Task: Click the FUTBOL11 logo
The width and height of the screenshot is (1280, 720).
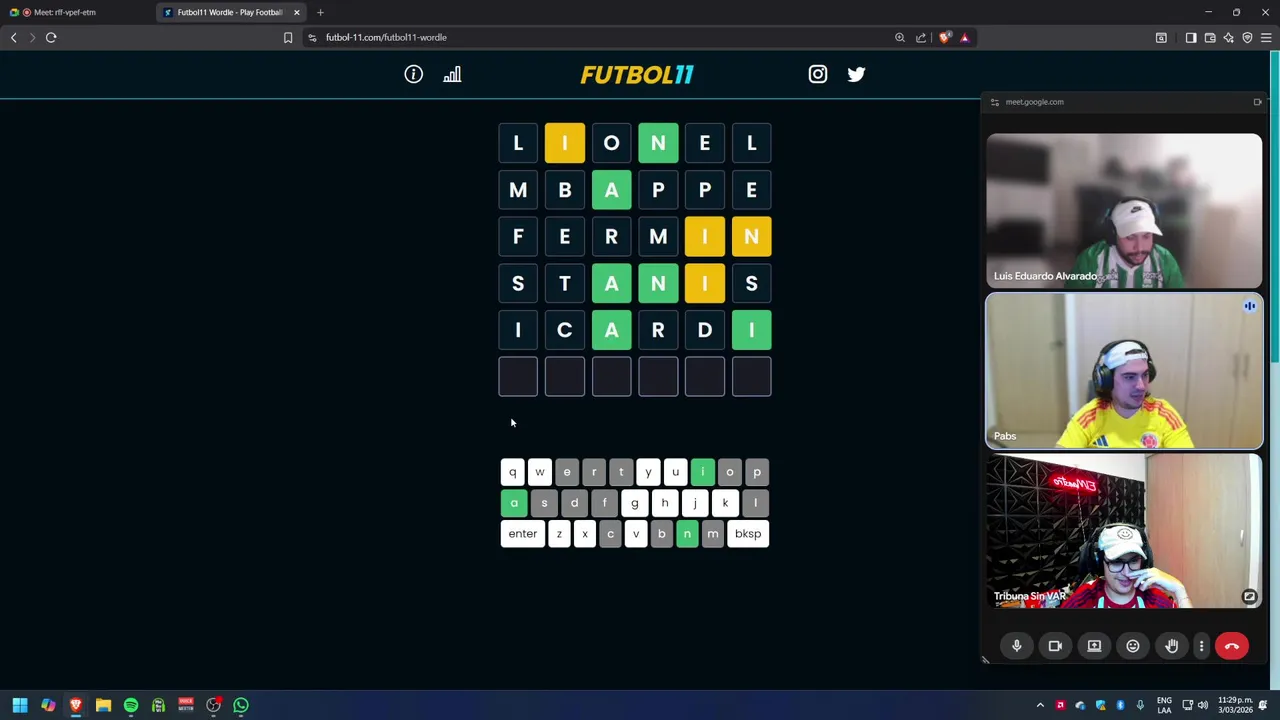Action: pos(637,75)
